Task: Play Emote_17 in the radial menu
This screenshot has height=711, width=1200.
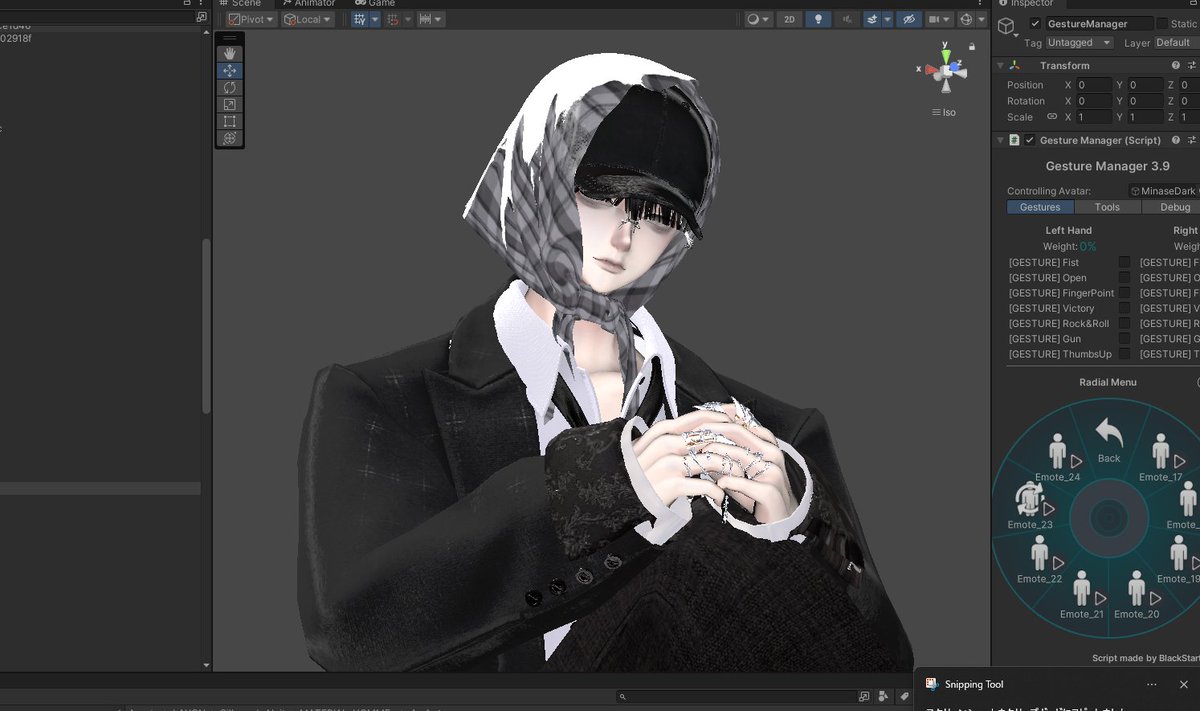Action: pos(1161,458)
